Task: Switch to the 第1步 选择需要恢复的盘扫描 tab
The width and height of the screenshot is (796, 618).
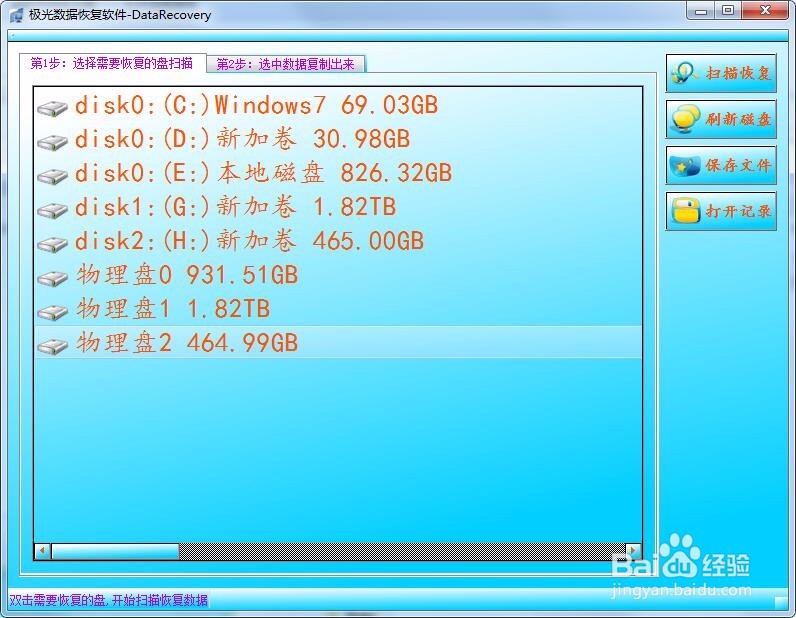Action: tap(112, 63)
